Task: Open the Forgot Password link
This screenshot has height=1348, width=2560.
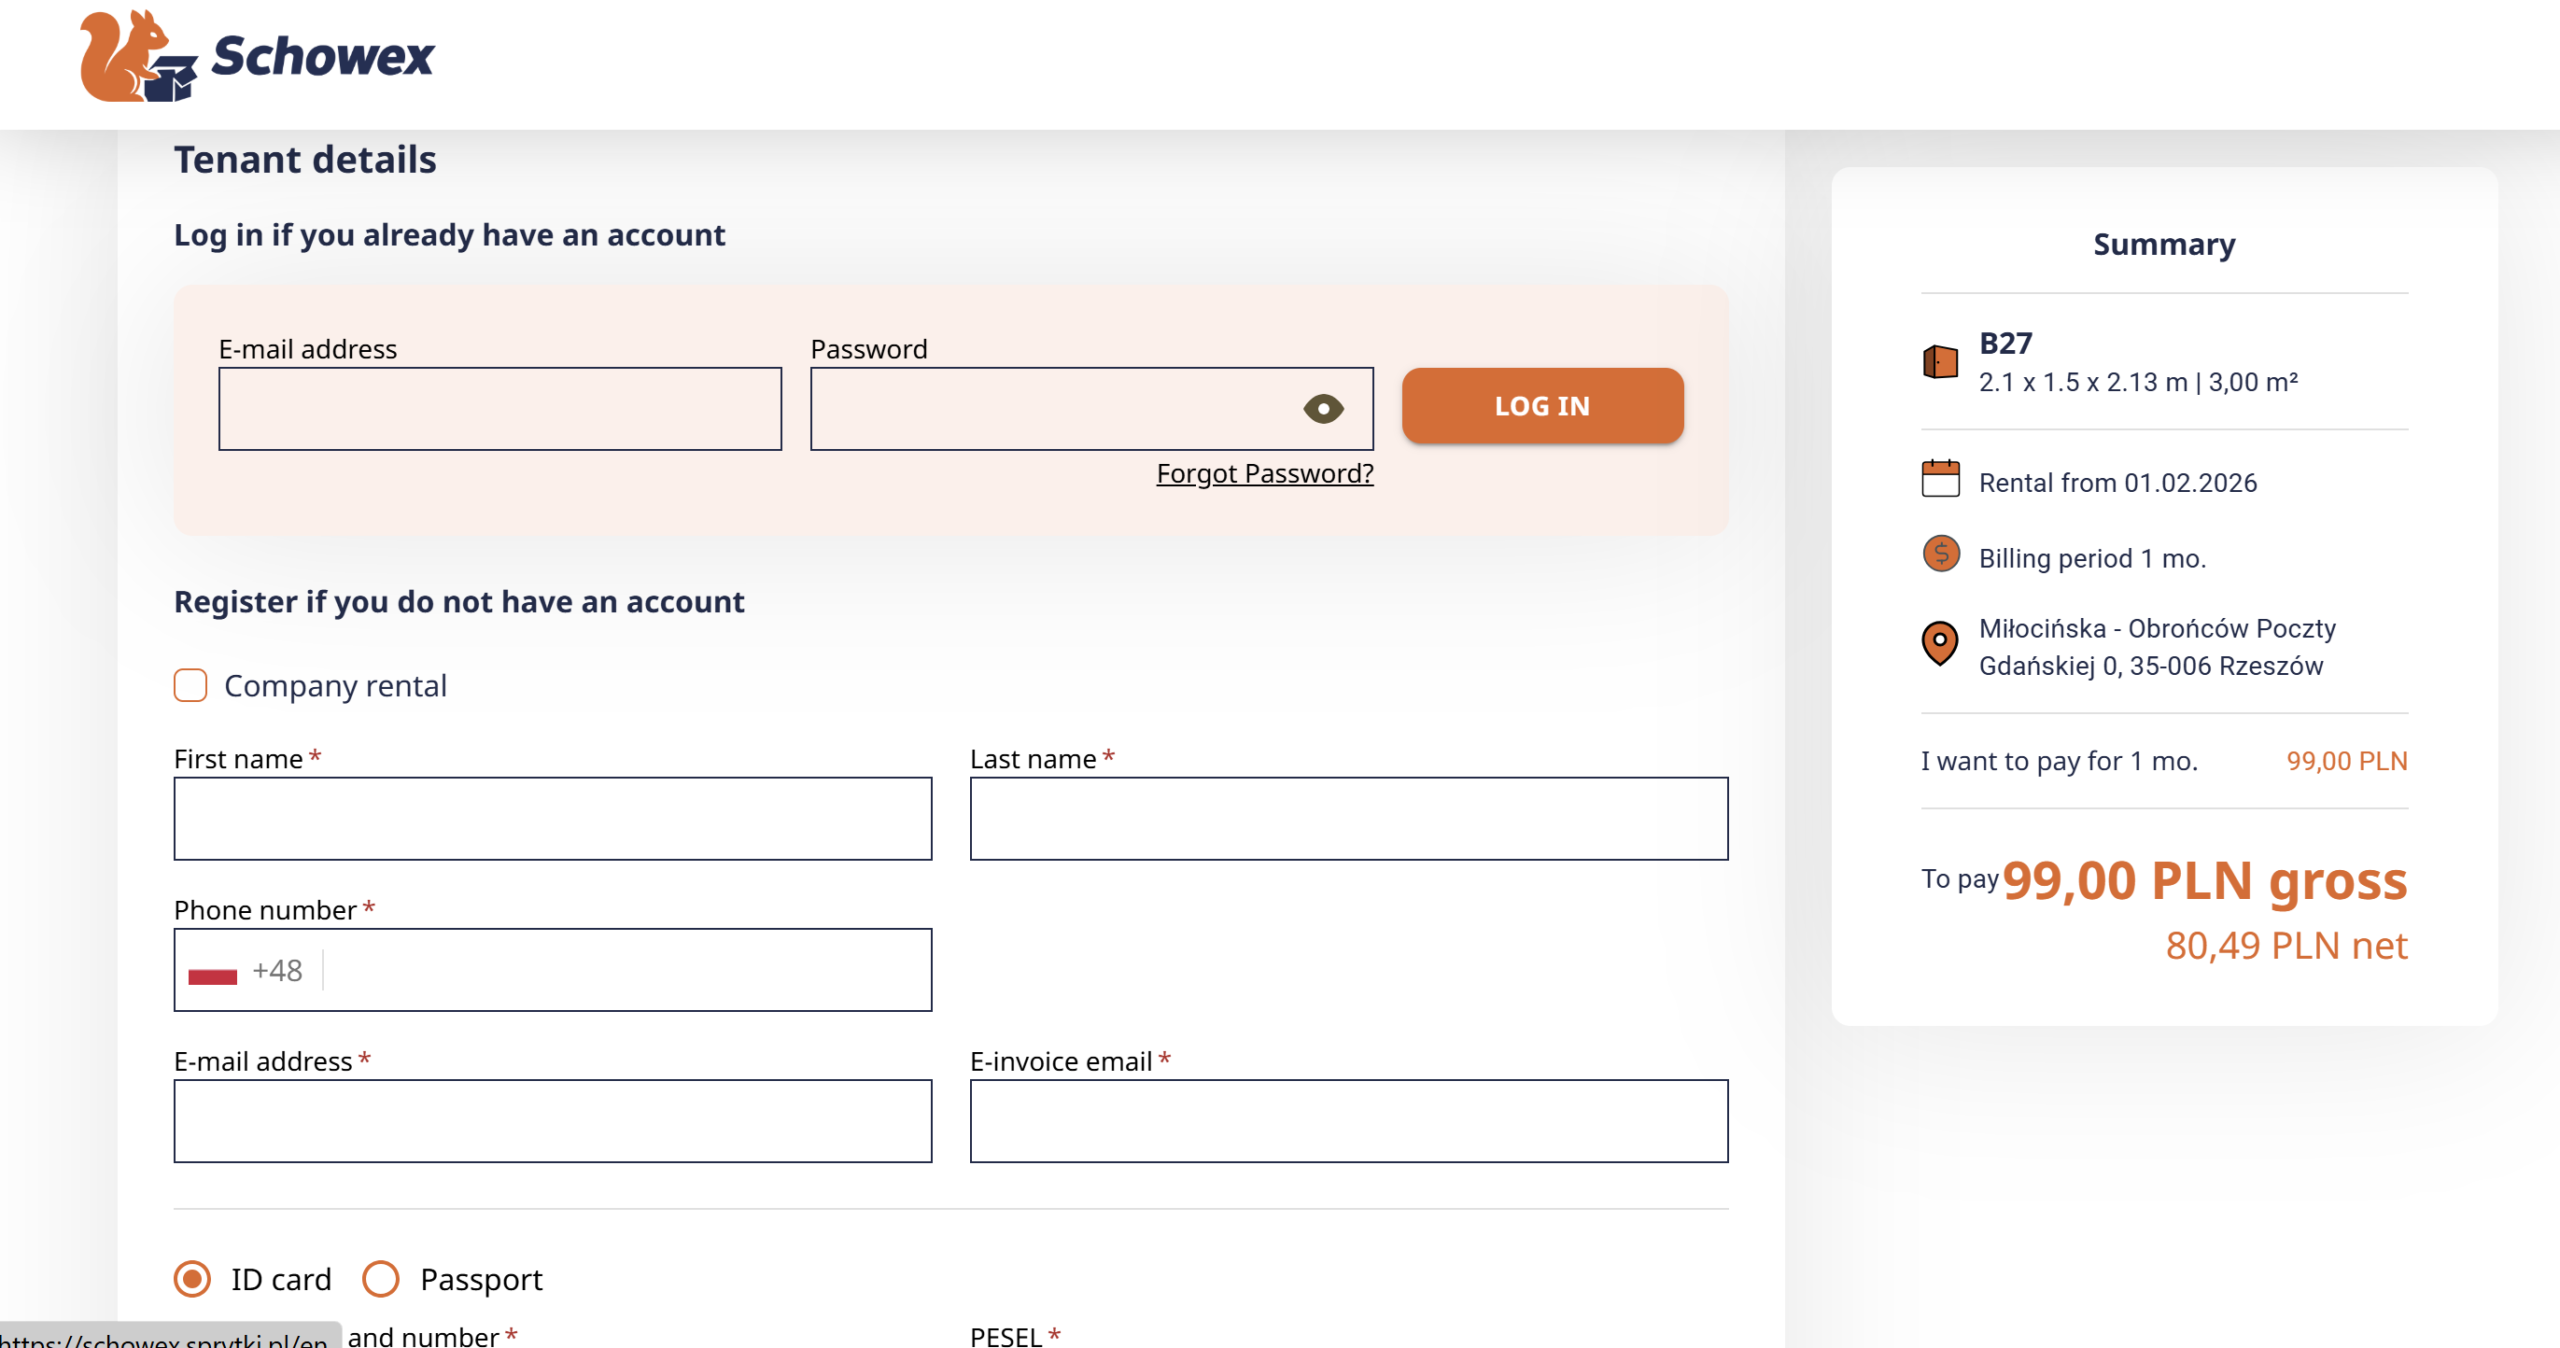Action: click(x=1264, y=473)
